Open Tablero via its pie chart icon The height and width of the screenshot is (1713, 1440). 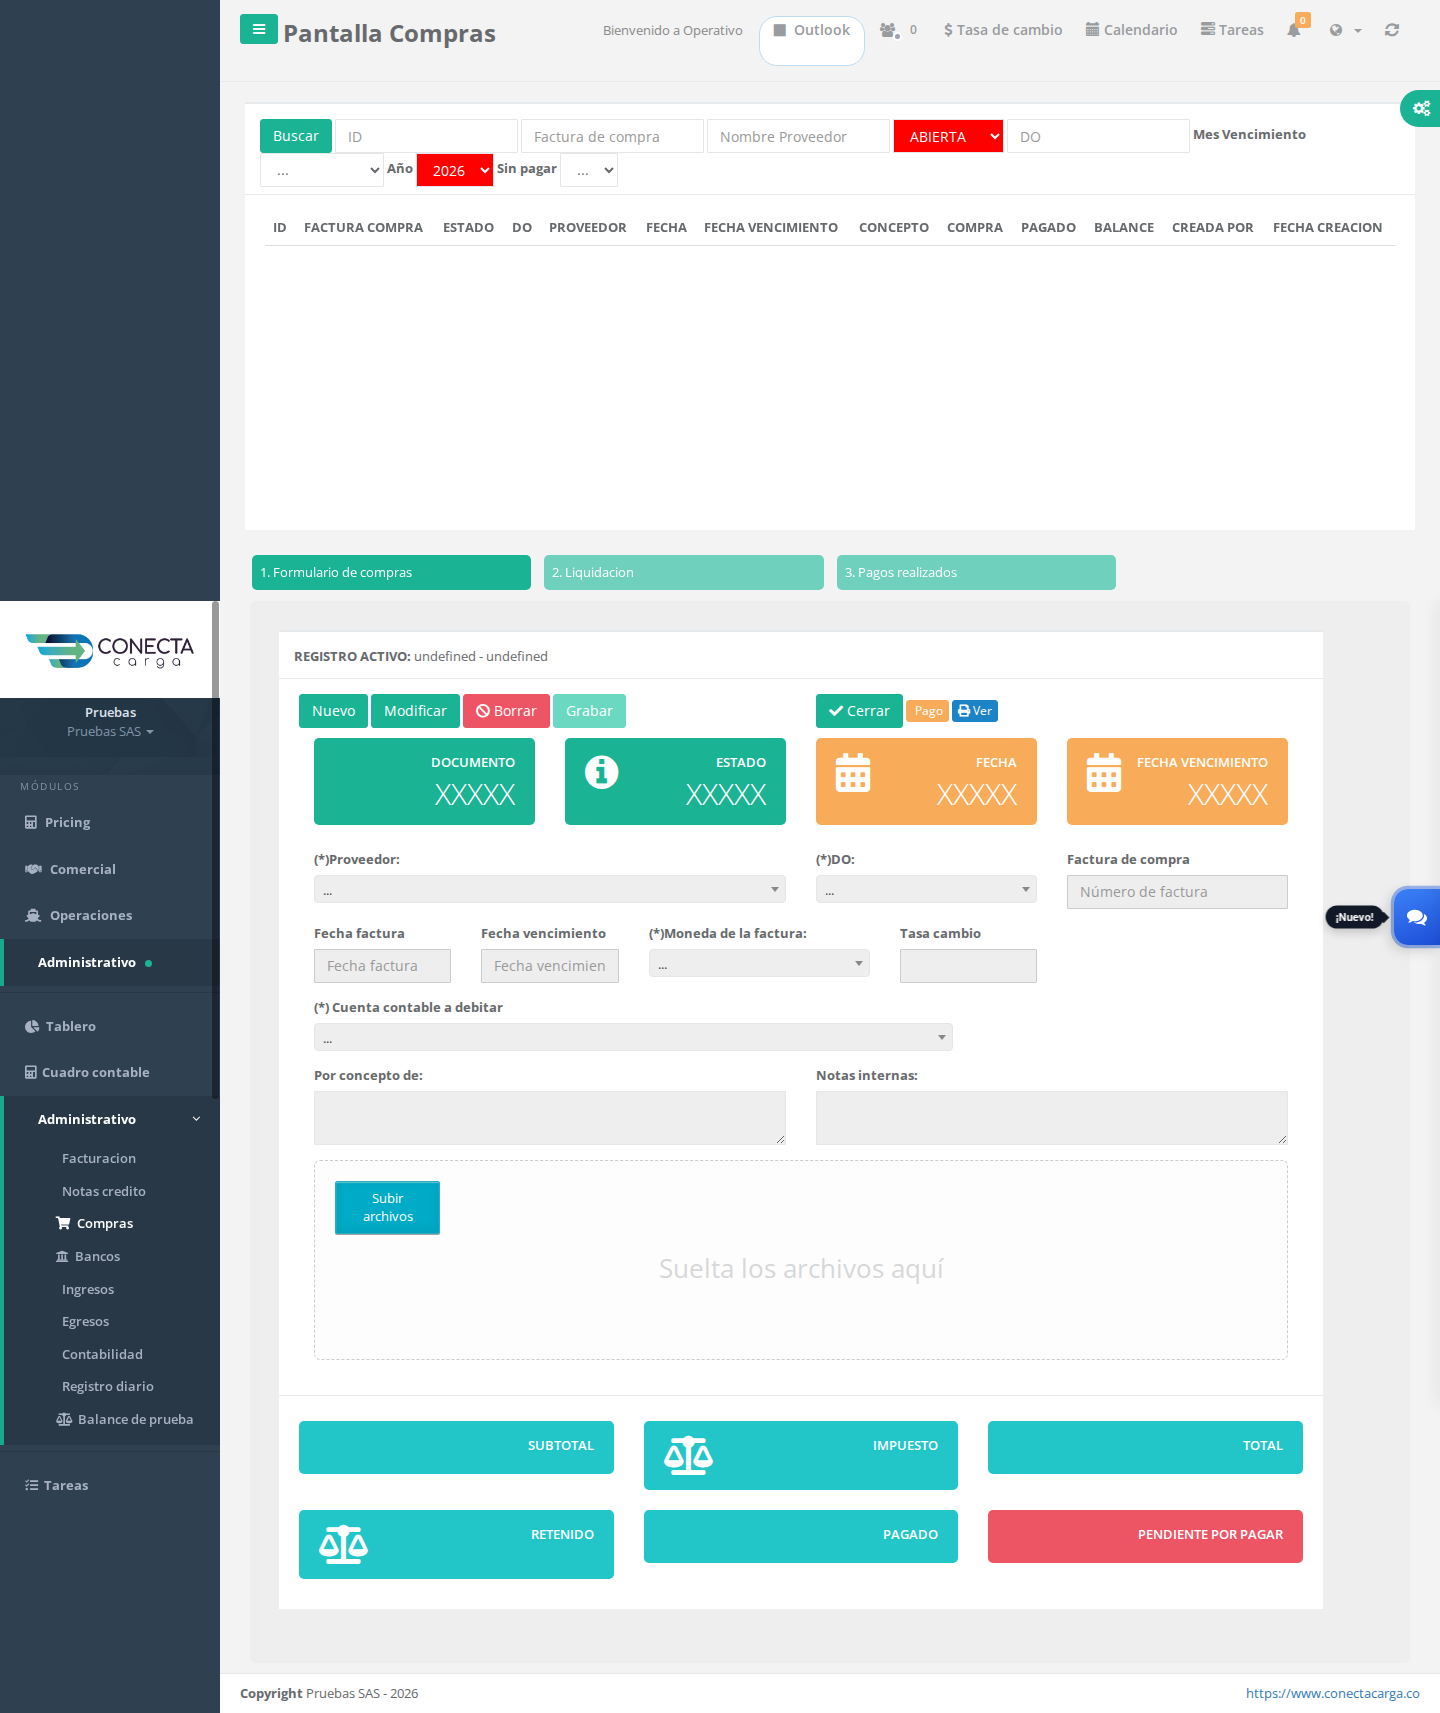(32, 1026)
